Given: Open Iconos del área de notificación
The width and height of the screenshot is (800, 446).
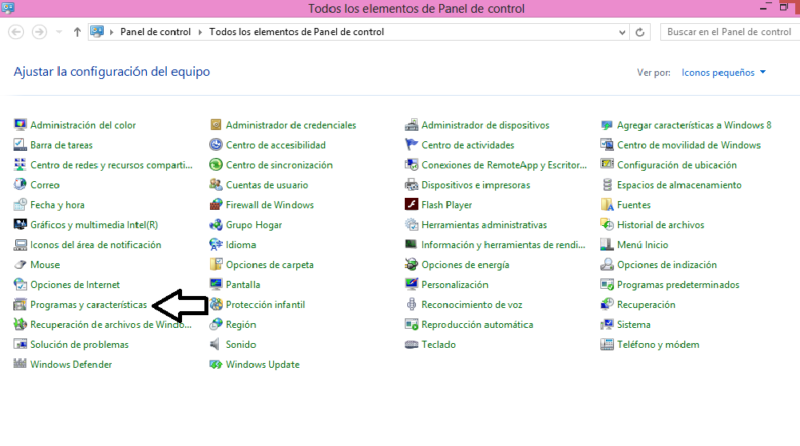Looking at the screenshot, I should (95, 244).
